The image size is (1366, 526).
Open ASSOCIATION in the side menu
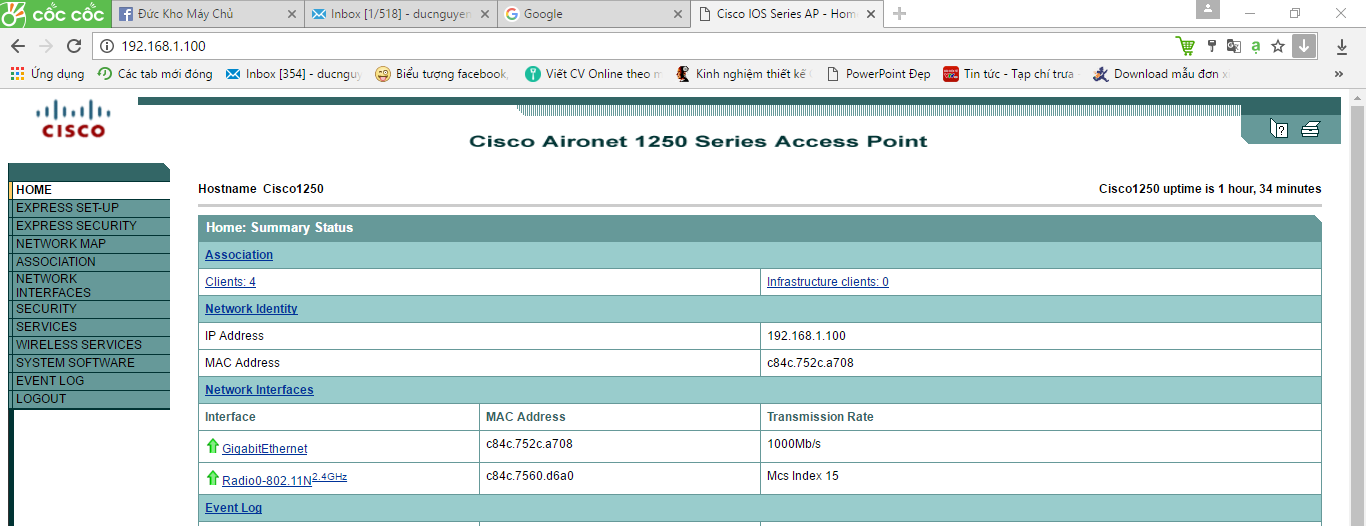click(90, 262)
